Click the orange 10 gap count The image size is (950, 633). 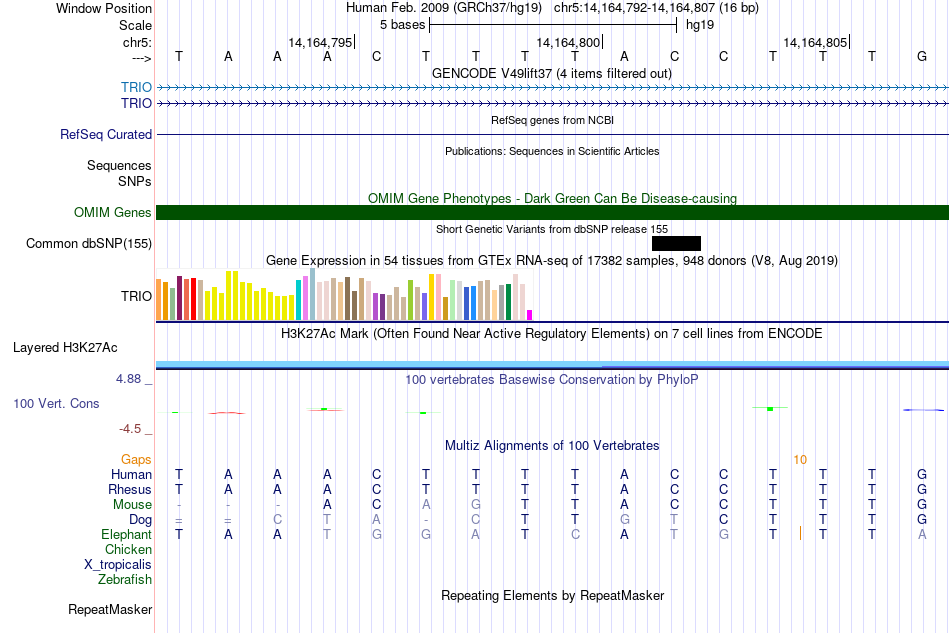pyautogui.click(x=800, y=460)
